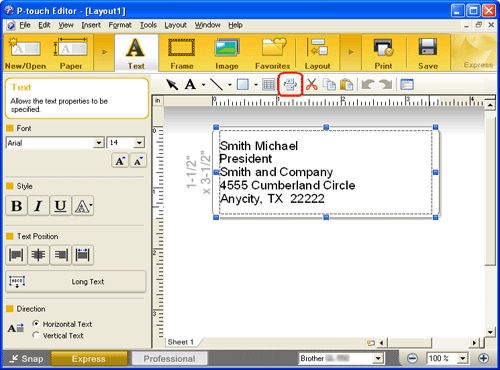The height and width of the screenshot is (370, 500).
Task: Click the 4555 Cumberland Circle text line
Action: (x=287, y=185)
